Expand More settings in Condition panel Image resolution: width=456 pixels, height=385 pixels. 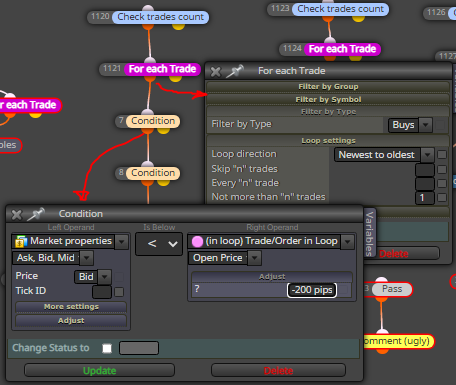pos(71,307)
